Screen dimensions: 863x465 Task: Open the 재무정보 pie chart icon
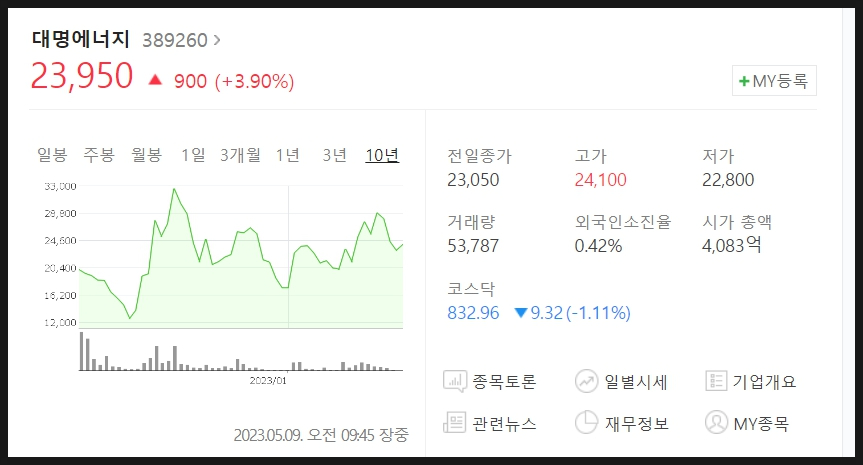point(586,422)
